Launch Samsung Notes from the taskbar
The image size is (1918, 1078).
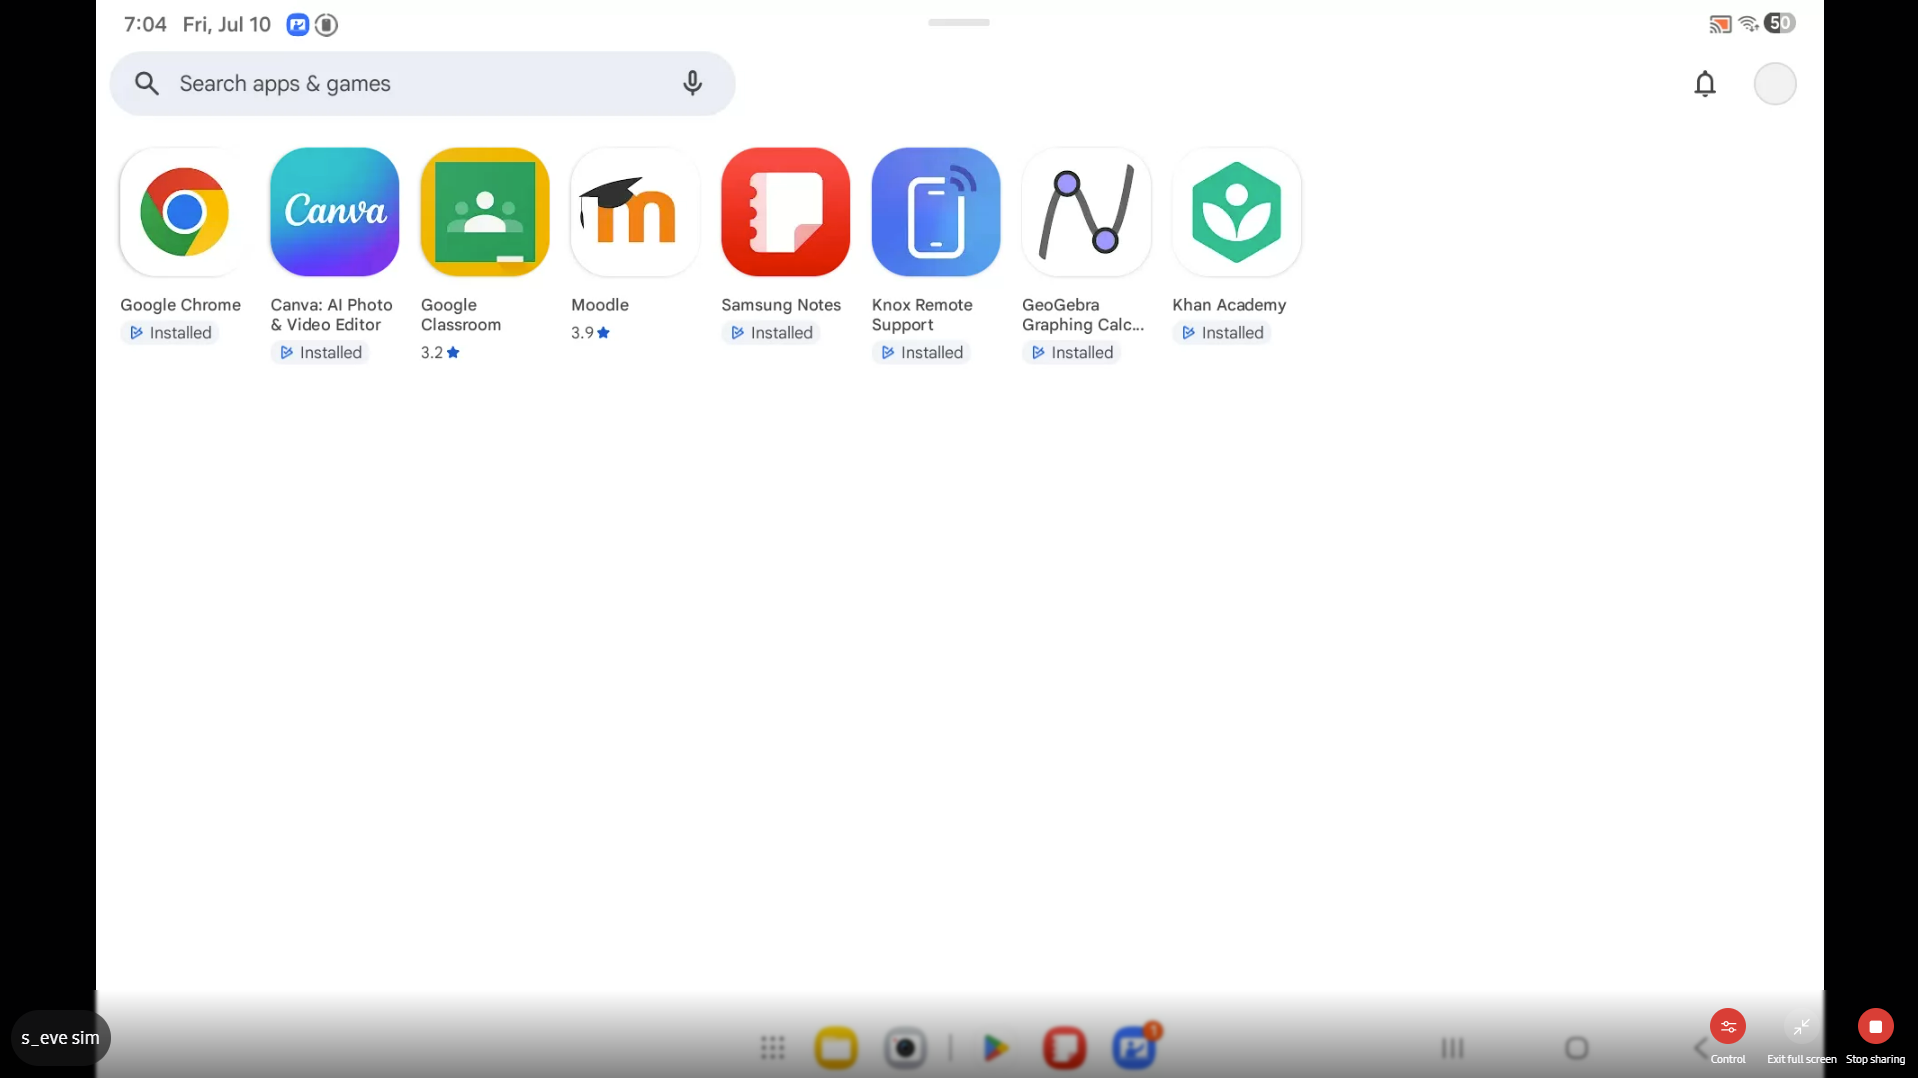pyautogui.click(x=1064, y=1048)
